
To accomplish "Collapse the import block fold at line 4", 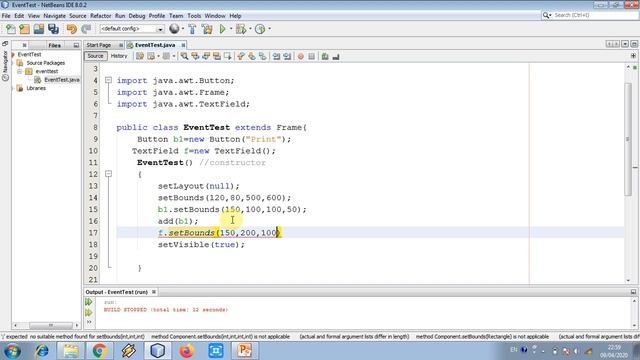I will point(108,80).
